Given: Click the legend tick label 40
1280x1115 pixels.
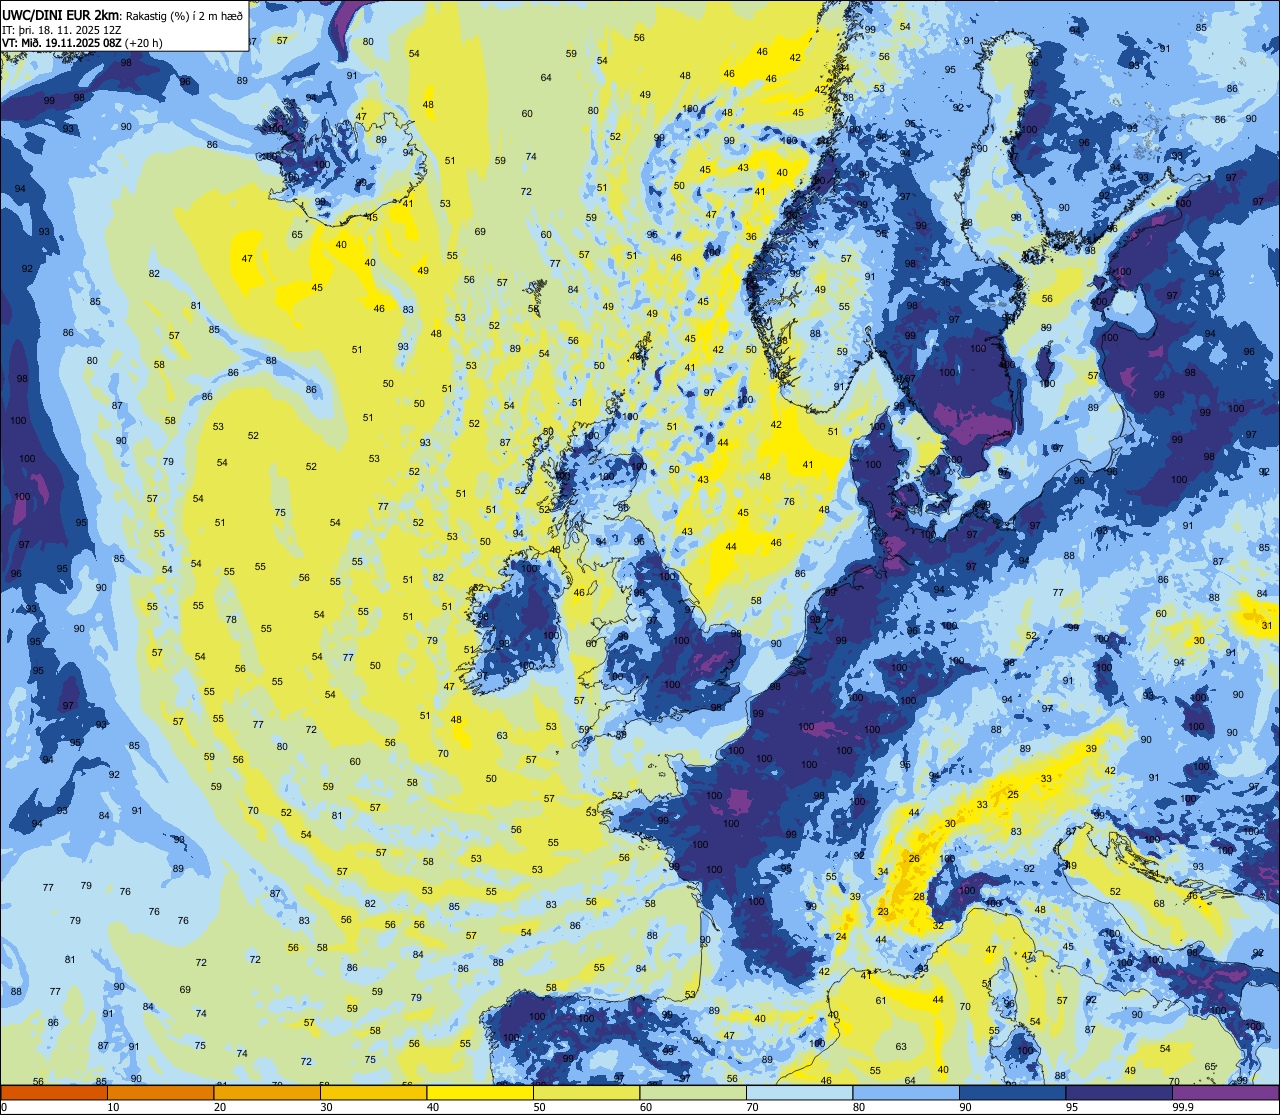Looking at the screenshot, I should pyautogui.click(x=433, y=1107).
